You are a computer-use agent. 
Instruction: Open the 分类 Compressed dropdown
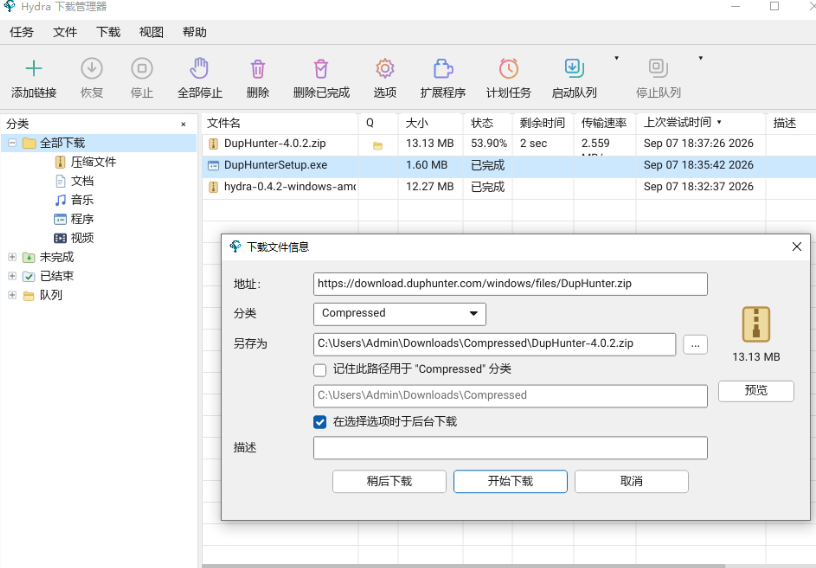pyautogui.click(x=400, y=313)
